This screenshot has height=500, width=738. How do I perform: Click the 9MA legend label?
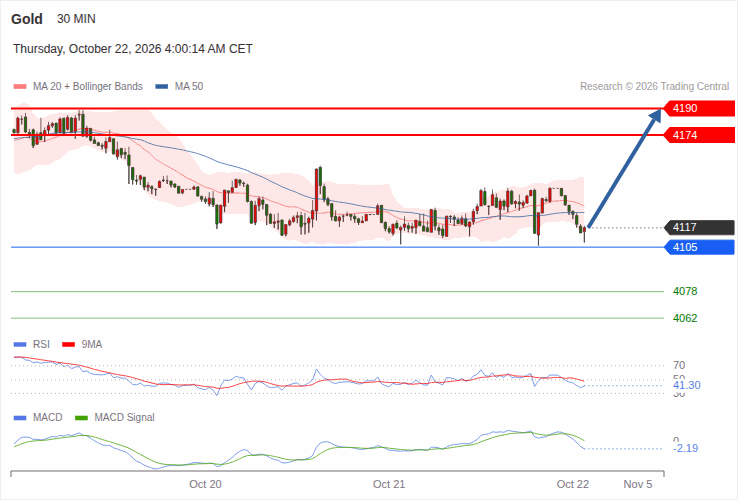click(x=92, y=345)
